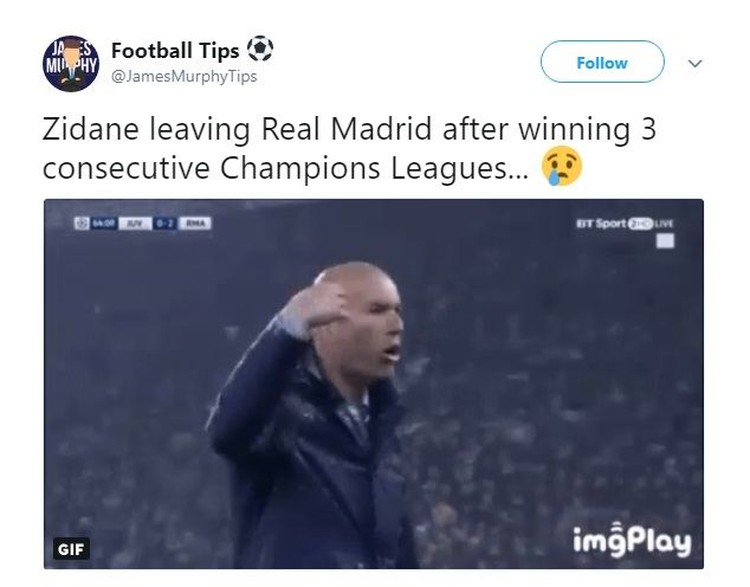Click the GIF badge on the media
Image resolution: width=750 pixels, height=587 pixels.
coord(71,549)
